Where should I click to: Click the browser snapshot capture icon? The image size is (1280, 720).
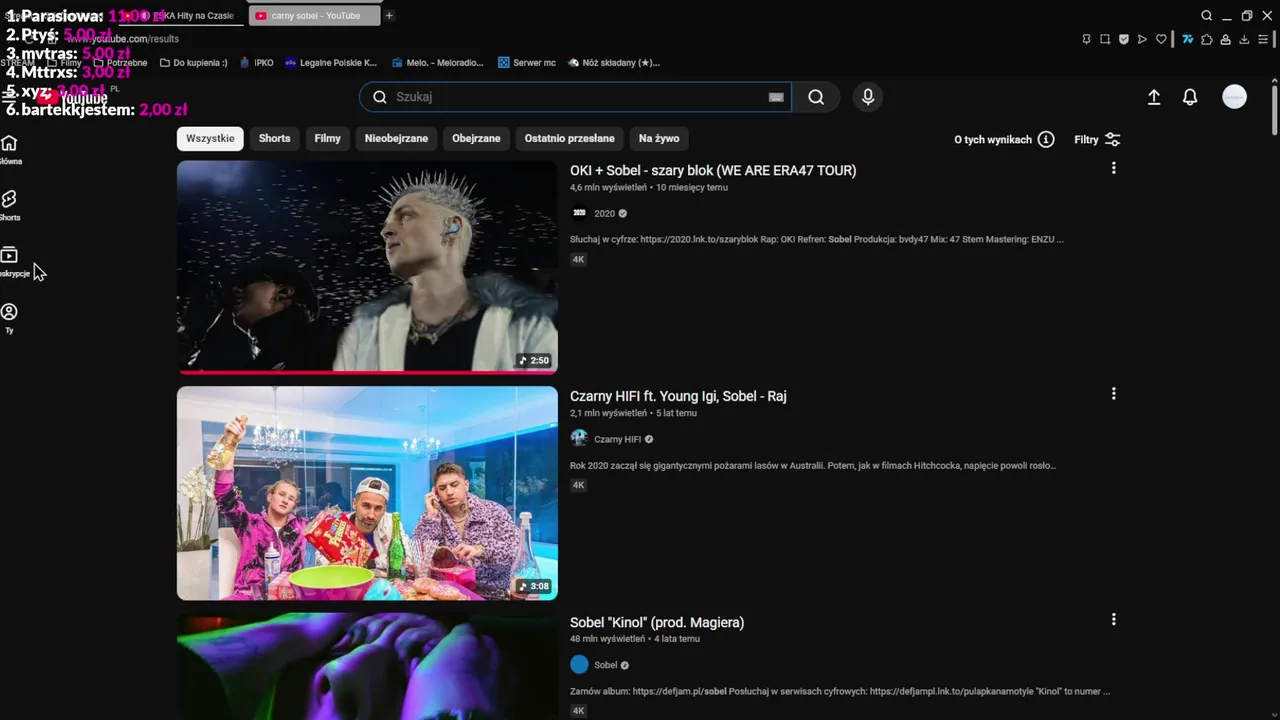1105,39
